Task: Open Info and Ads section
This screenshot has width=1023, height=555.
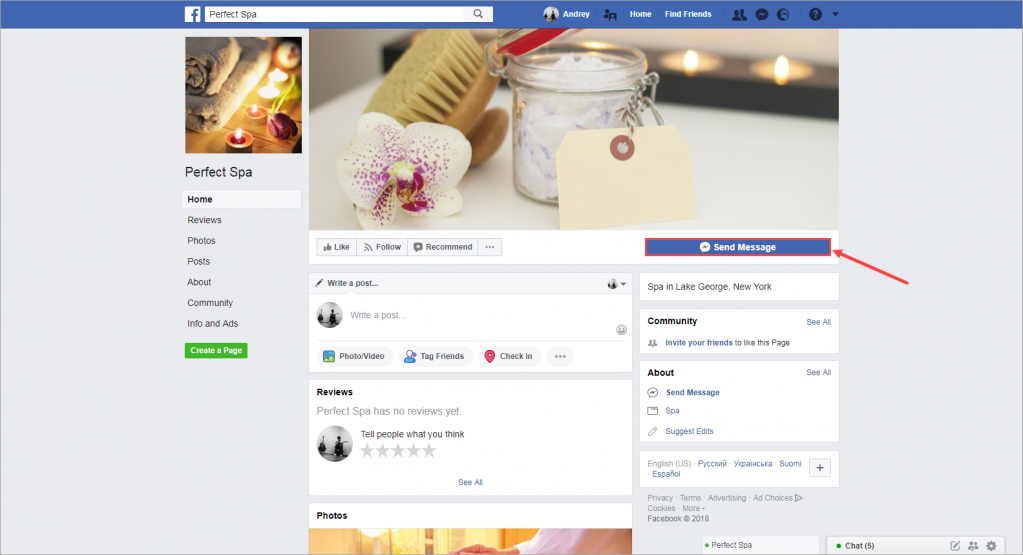Action: point(213,323)
